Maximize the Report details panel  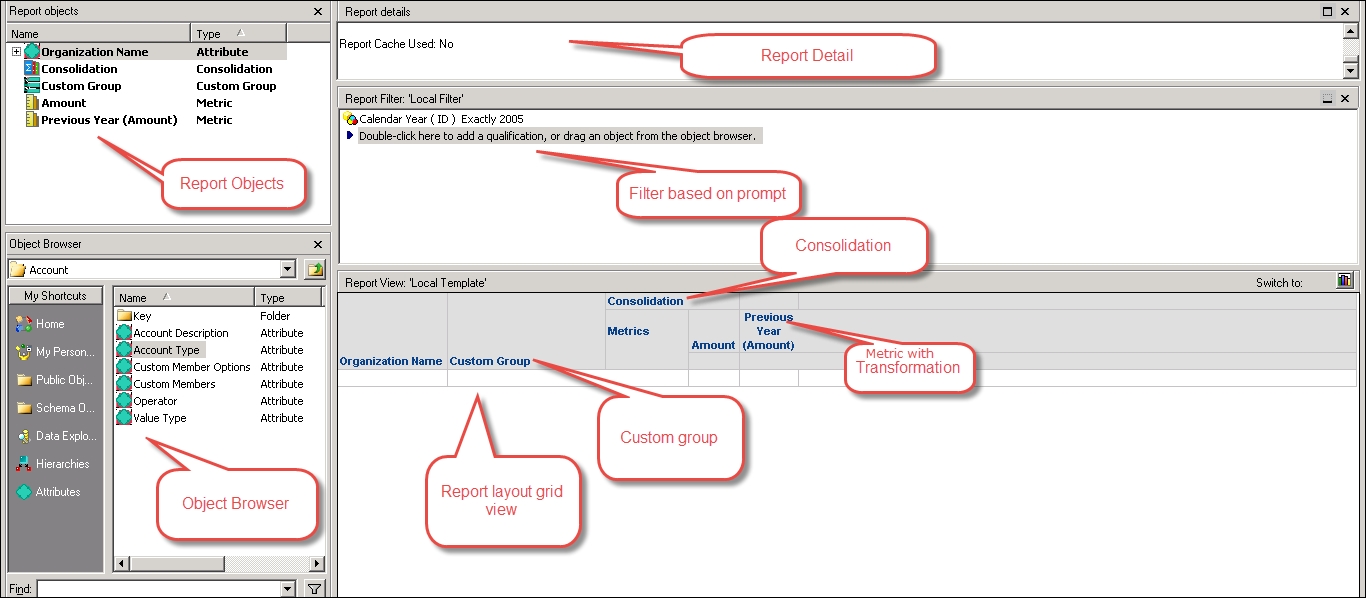[1328, 12]
